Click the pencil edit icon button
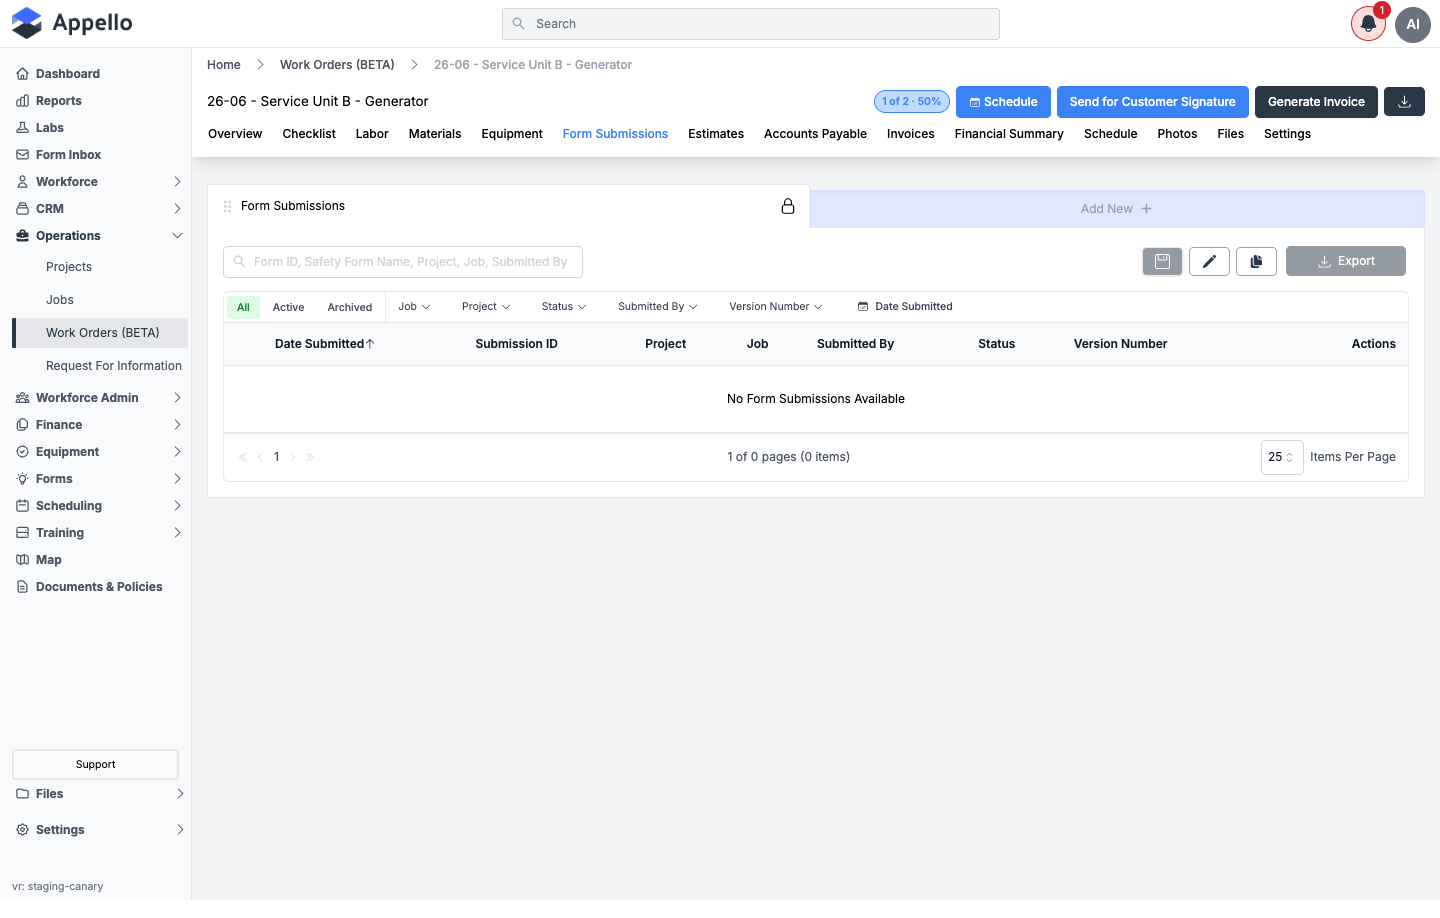Viewport: 1440px width, 918px height. (x=1209, y=261)
